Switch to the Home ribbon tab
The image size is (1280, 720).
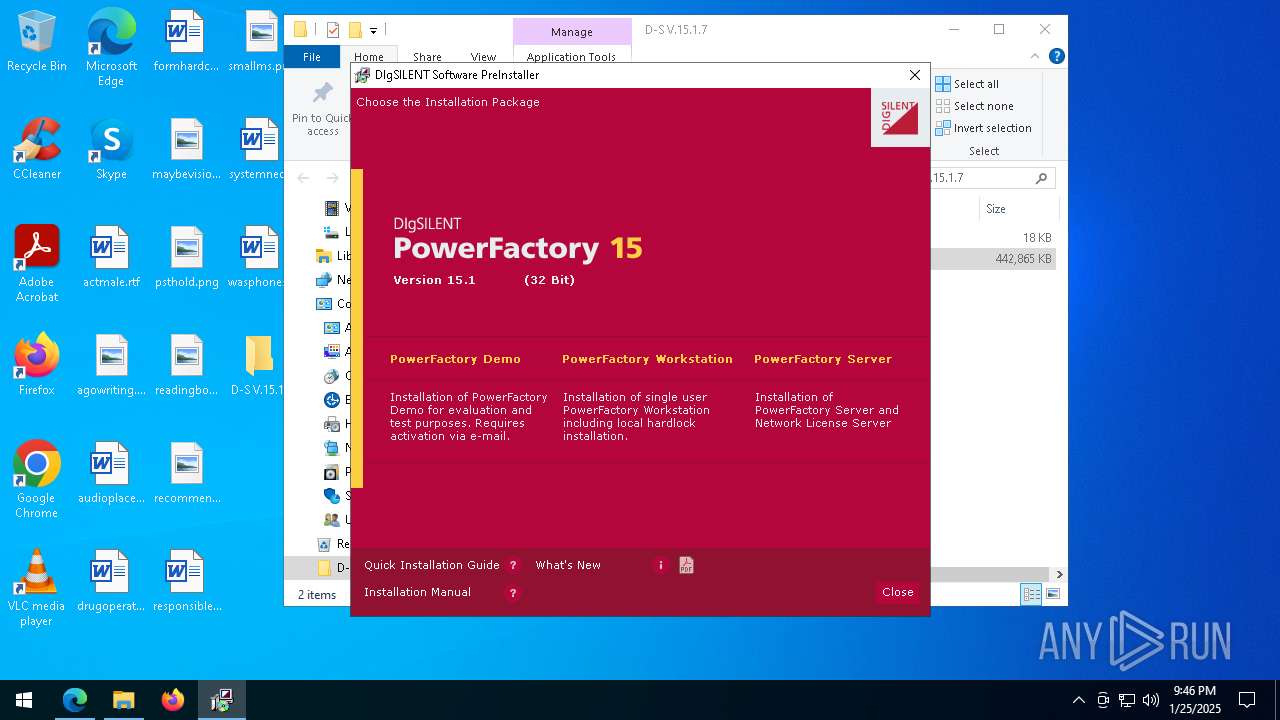[368, 57]
